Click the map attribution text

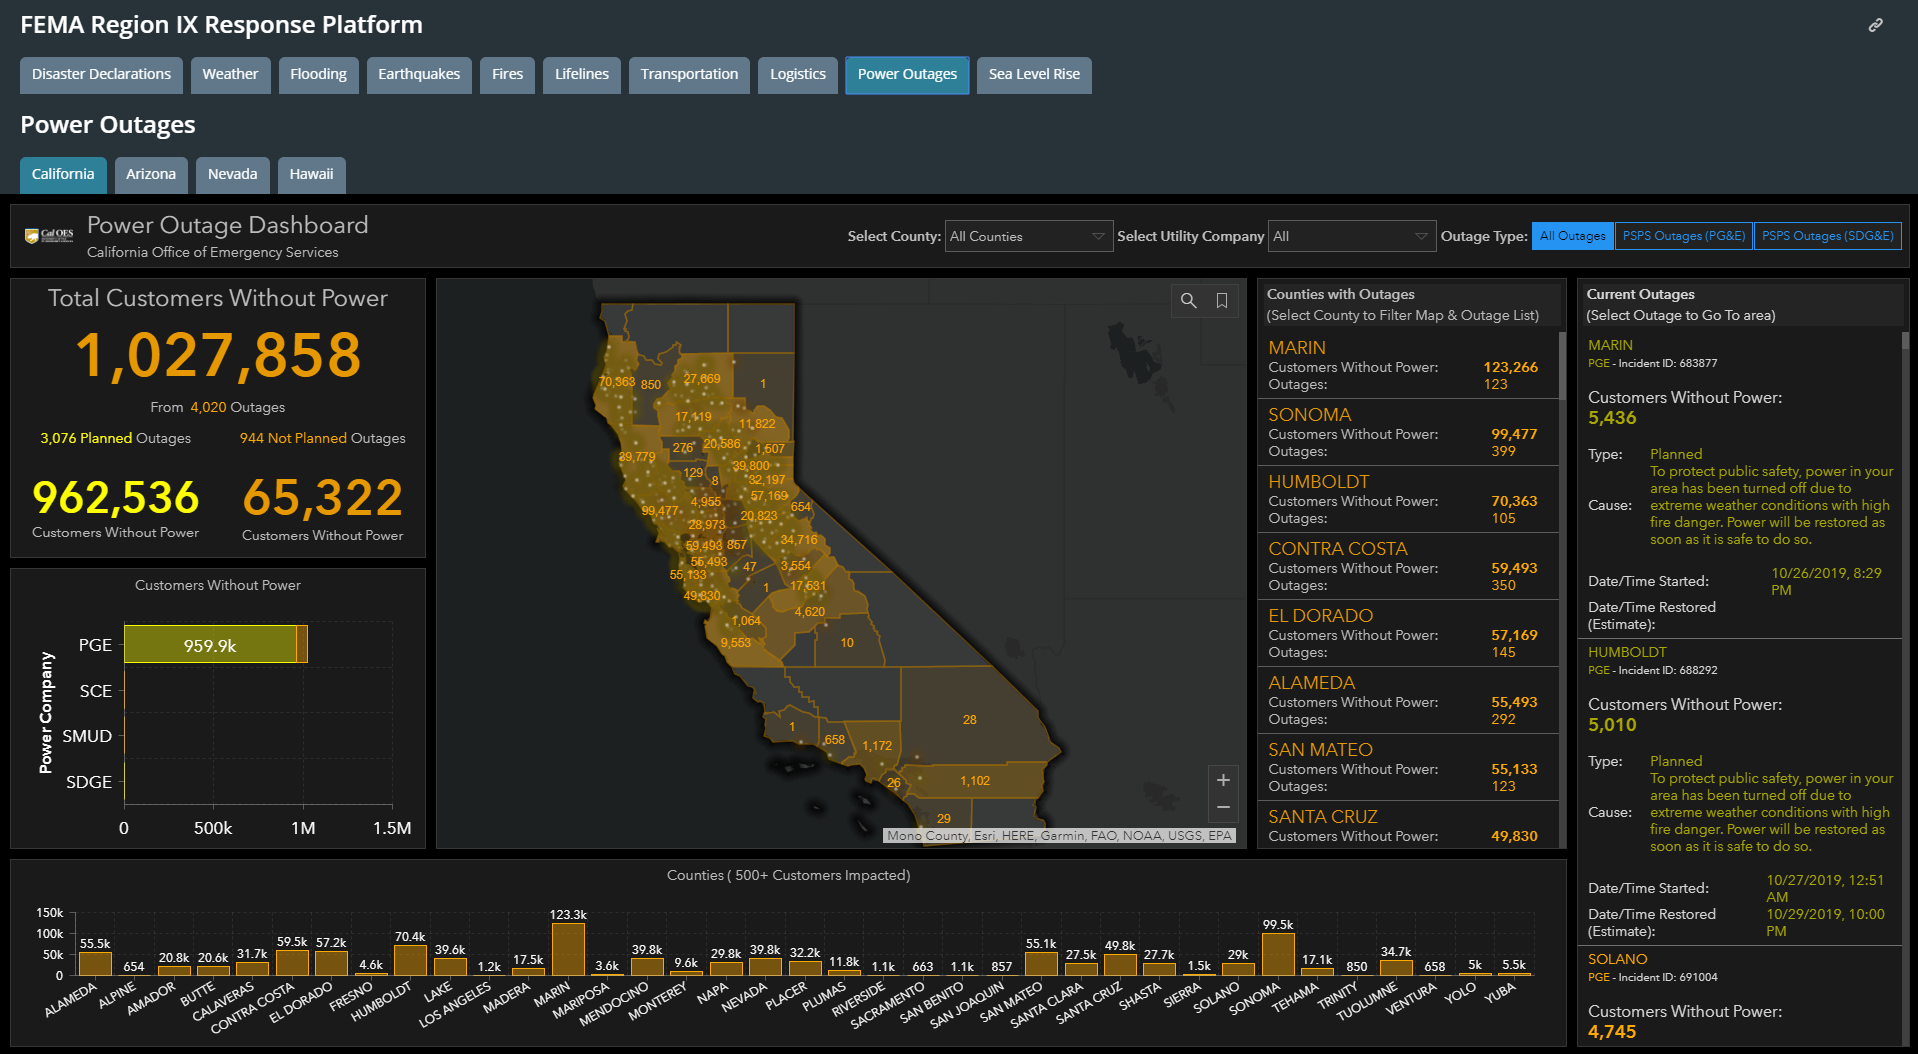coord(1059,836)
